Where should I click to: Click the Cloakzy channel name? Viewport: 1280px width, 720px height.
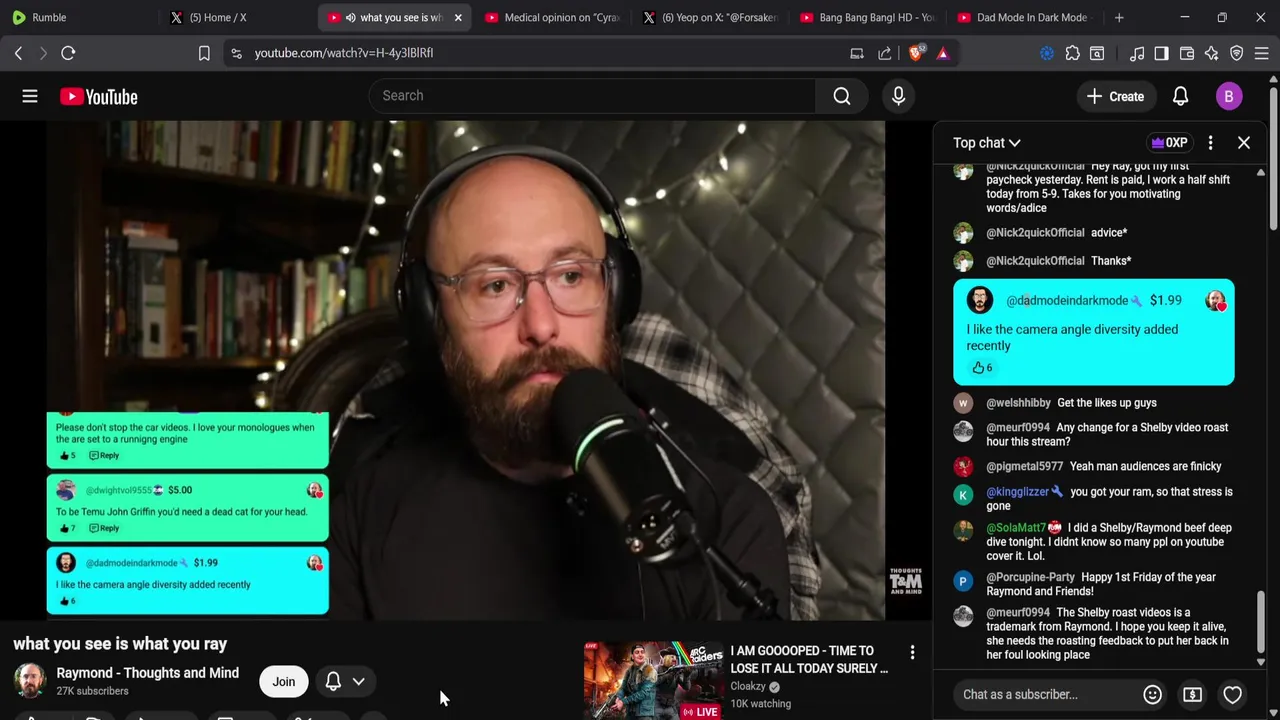click(748, 686)
